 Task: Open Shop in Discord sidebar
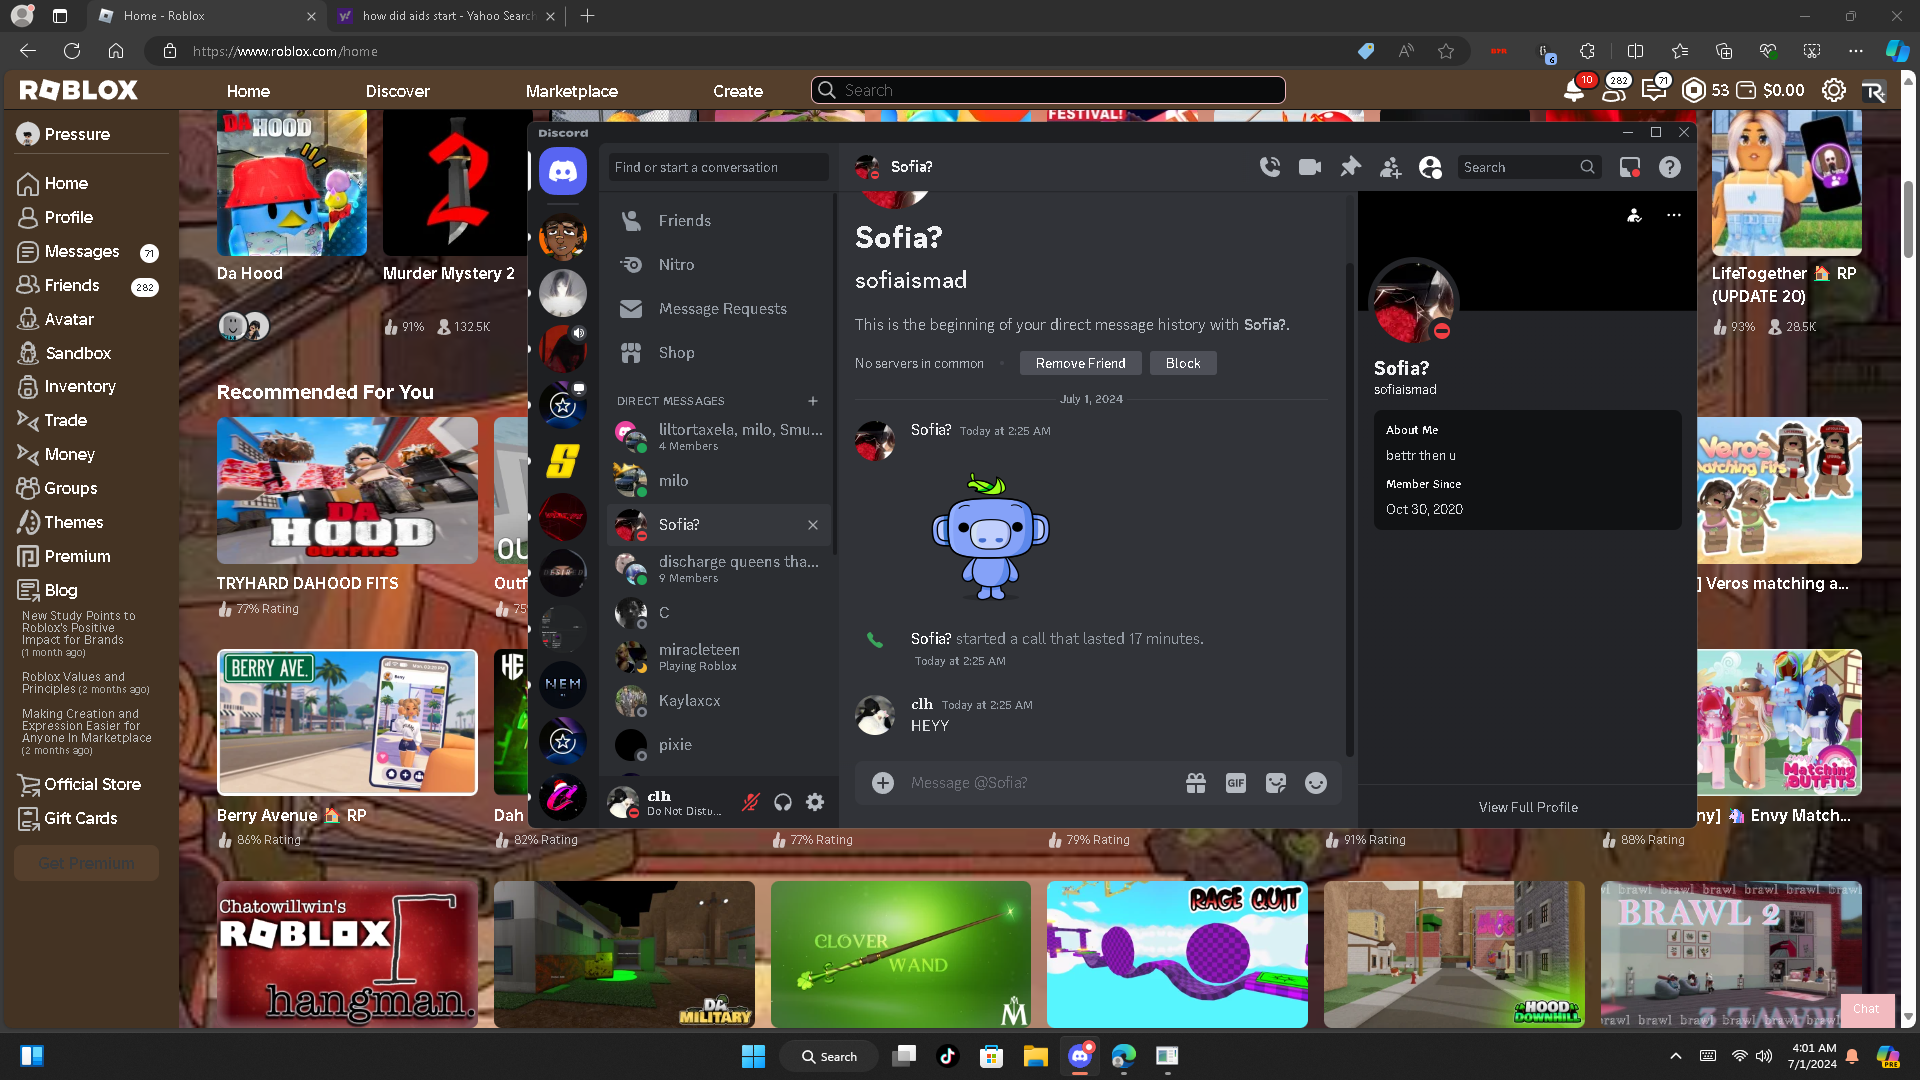719,353
